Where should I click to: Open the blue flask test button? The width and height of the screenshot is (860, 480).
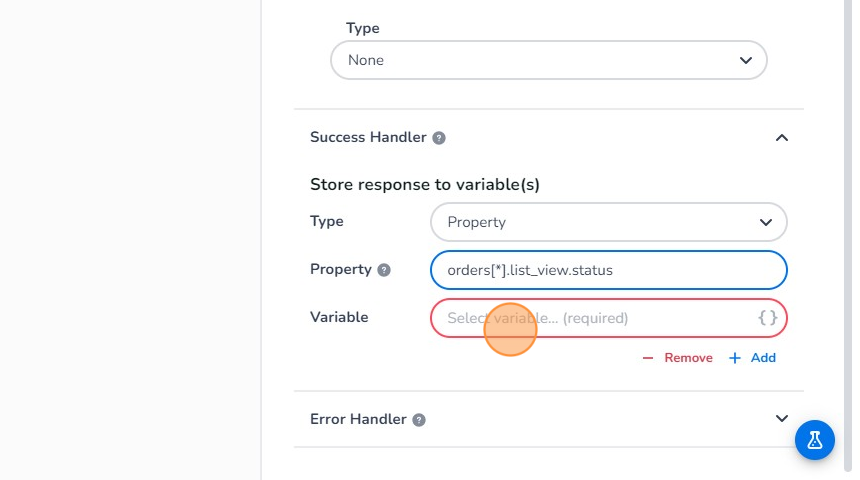pyautogui.click(x=814, y=439)
